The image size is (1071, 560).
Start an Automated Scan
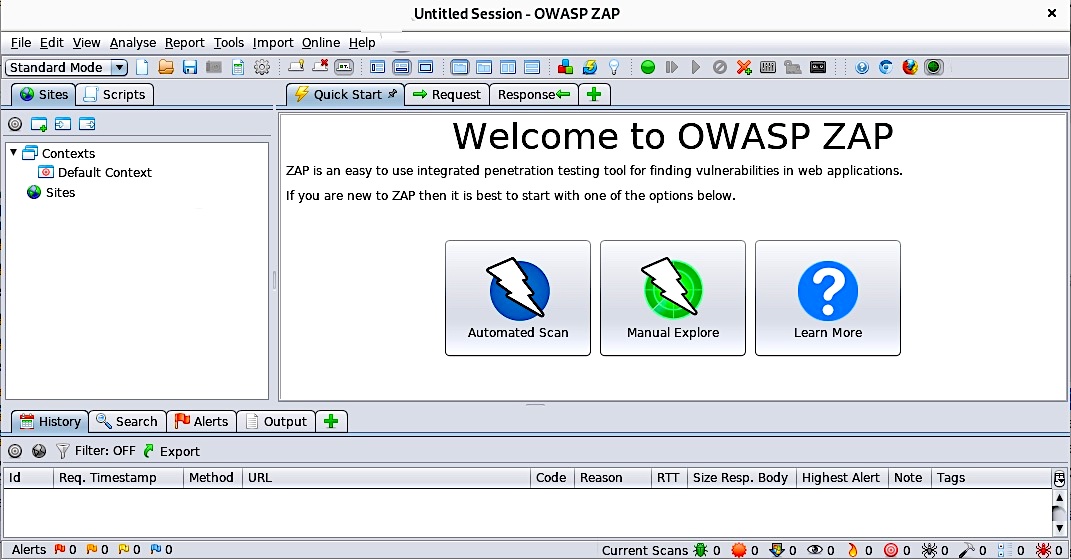pos(518,298)
